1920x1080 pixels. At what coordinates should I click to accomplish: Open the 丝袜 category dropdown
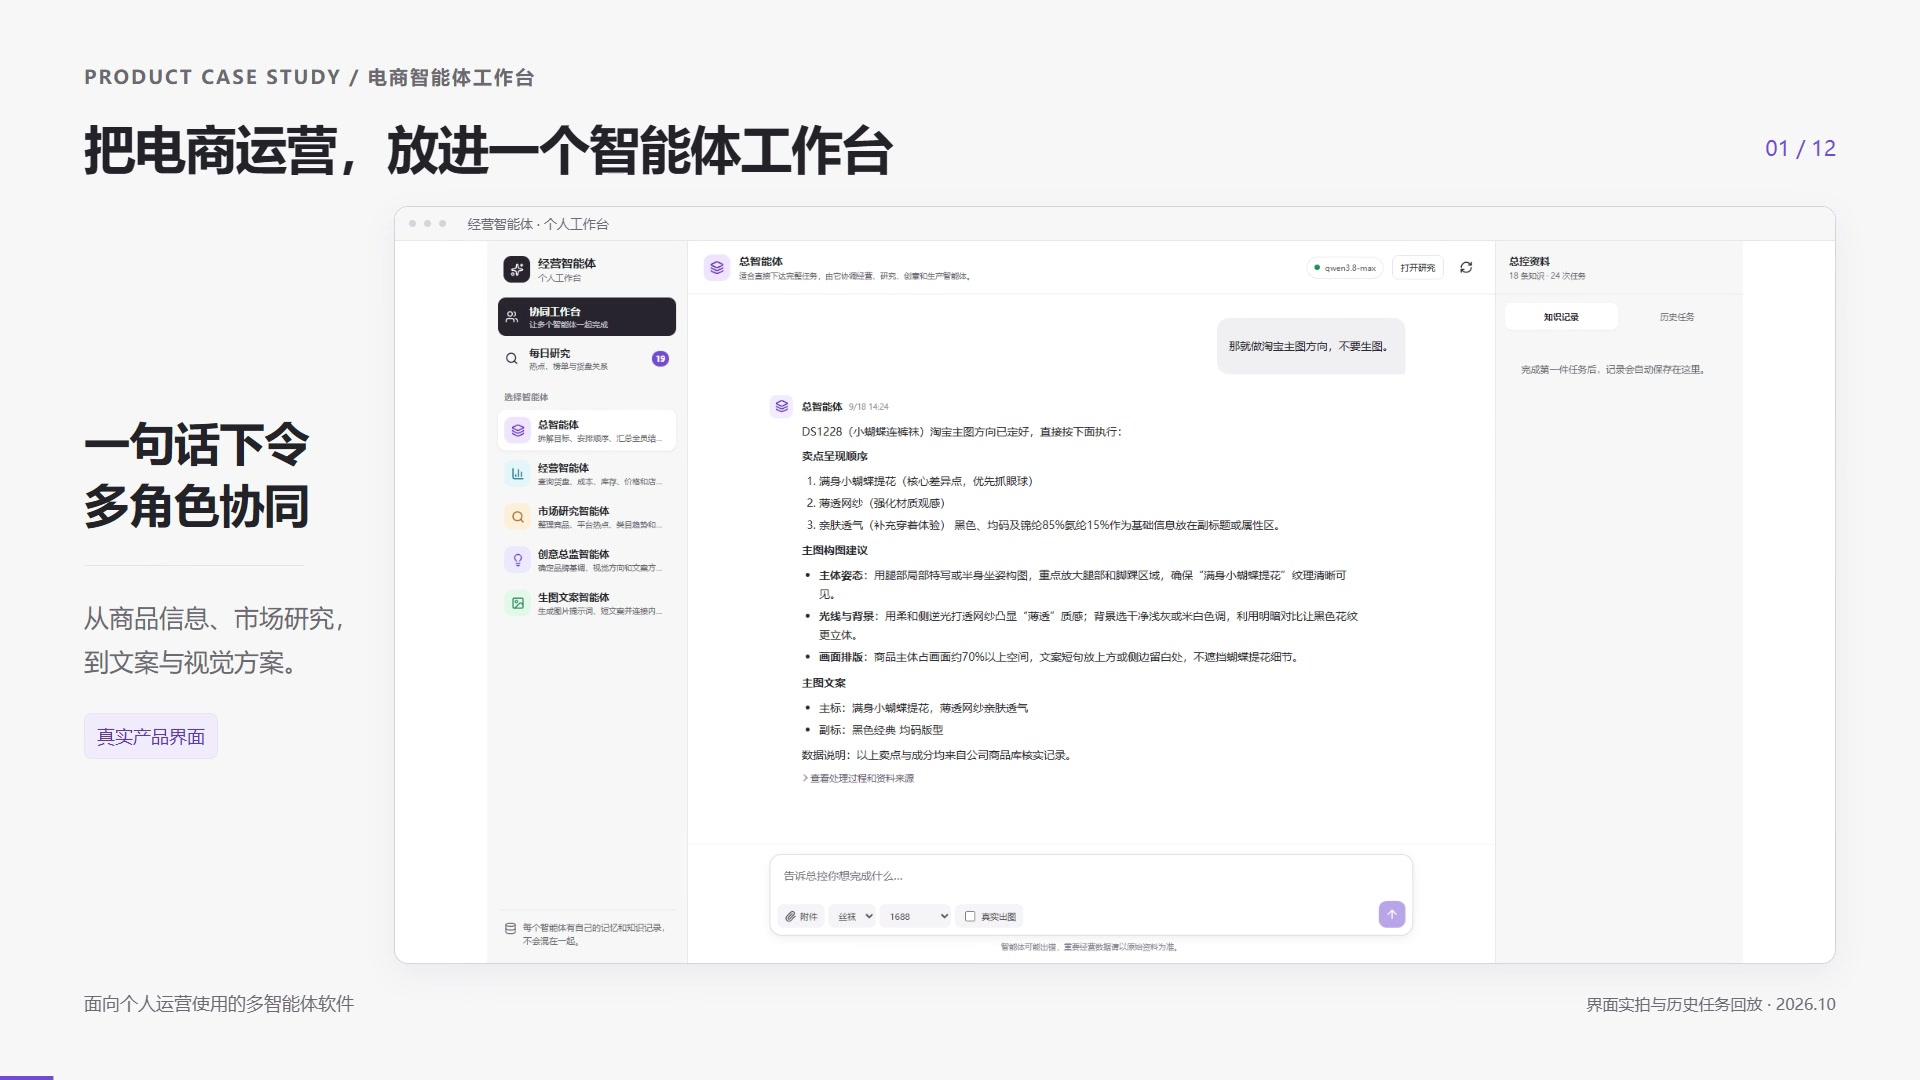pyautogui.click(x=852, y=916)
